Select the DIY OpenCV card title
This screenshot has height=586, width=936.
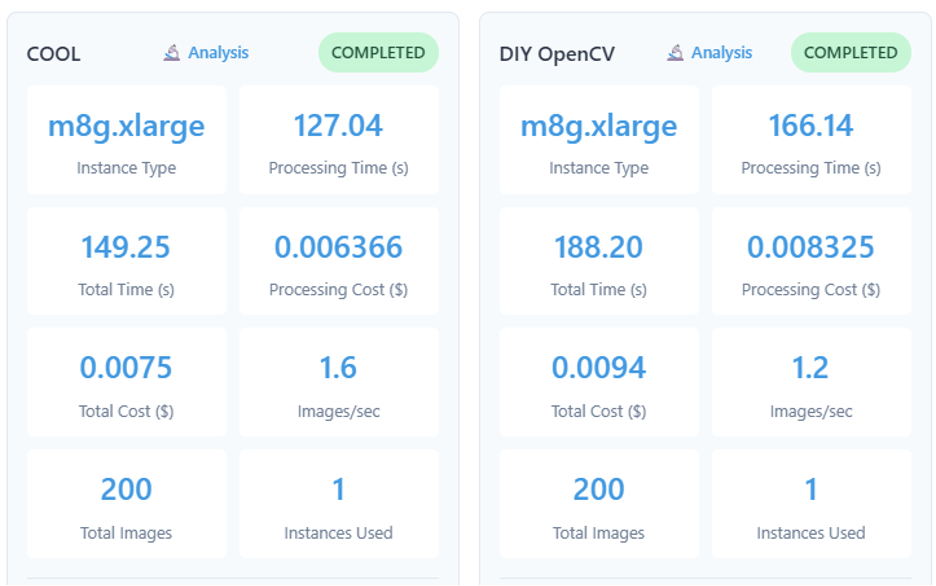tap(555, 54)
